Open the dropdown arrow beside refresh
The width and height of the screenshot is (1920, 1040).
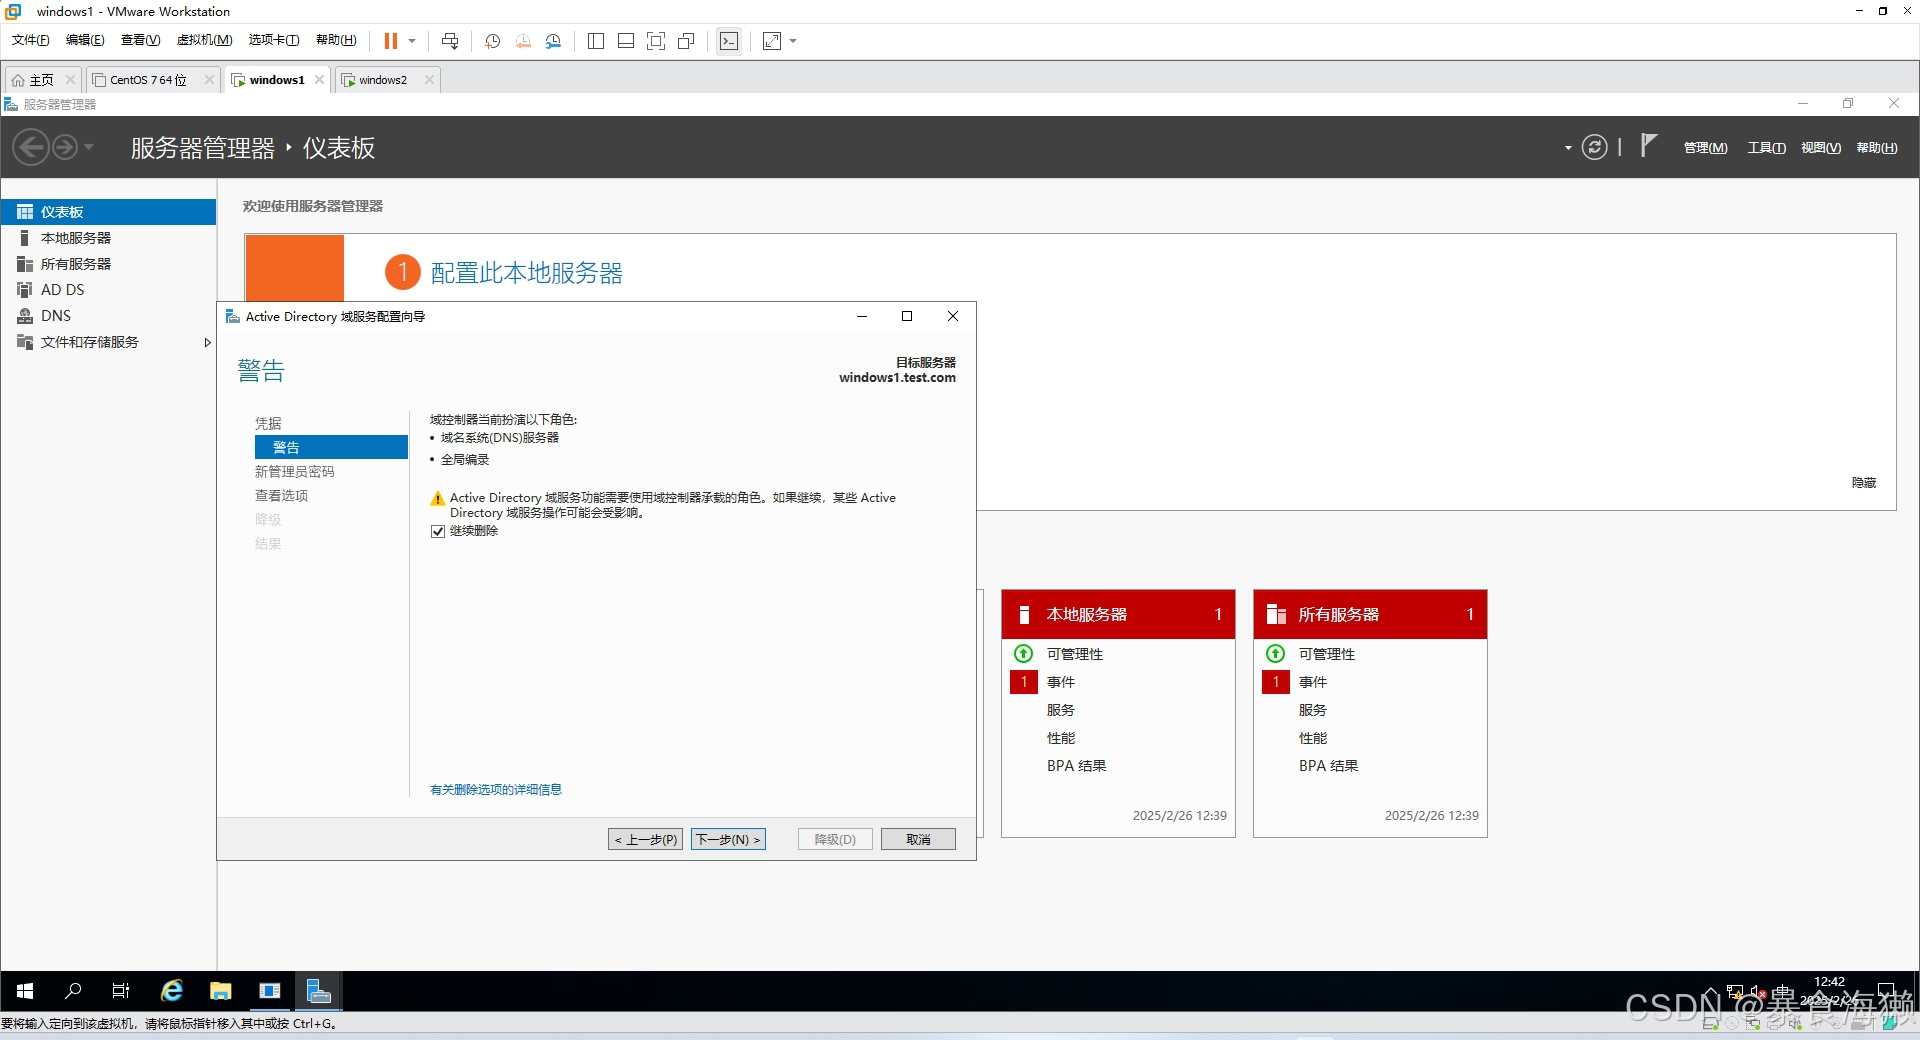tap(1568, 148)
